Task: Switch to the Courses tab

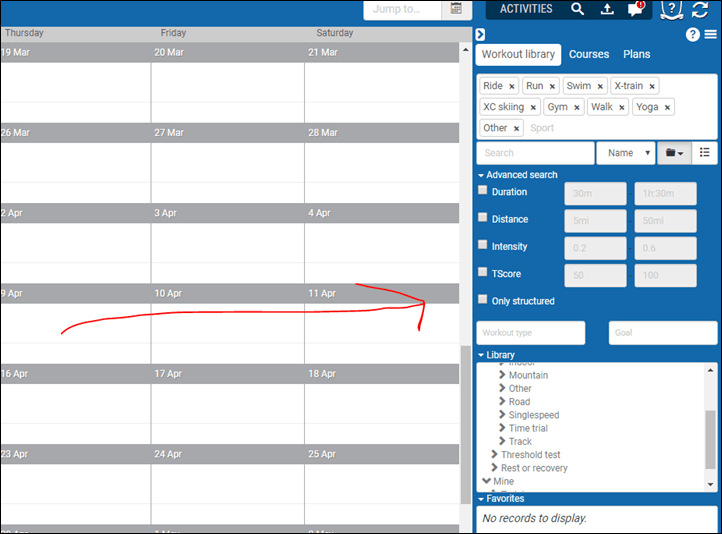Action: pos(589,54)
